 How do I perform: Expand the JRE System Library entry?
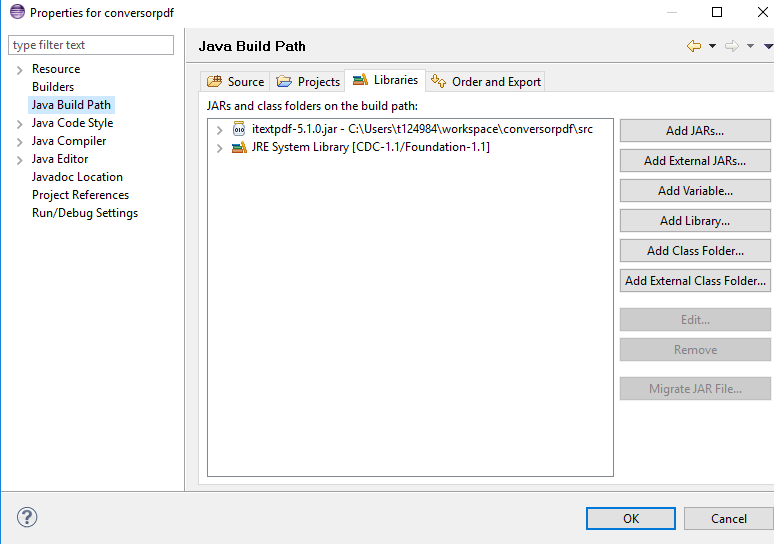pyautogui.click(x=220, y=148)
